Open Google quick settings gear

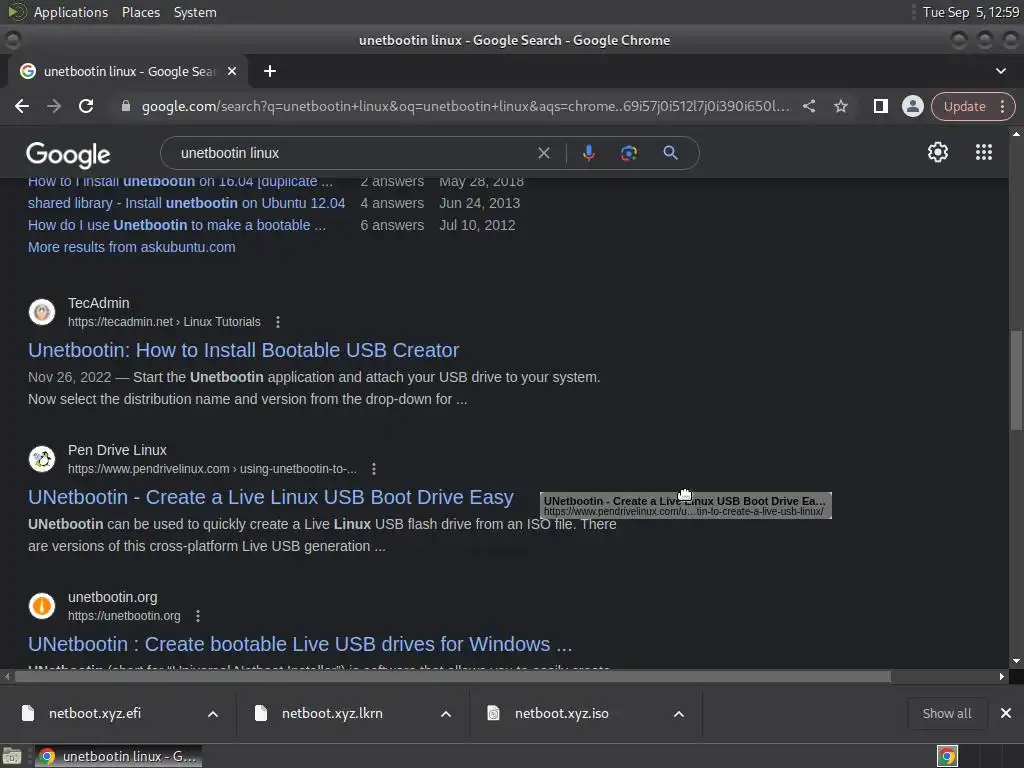point(938,152)
